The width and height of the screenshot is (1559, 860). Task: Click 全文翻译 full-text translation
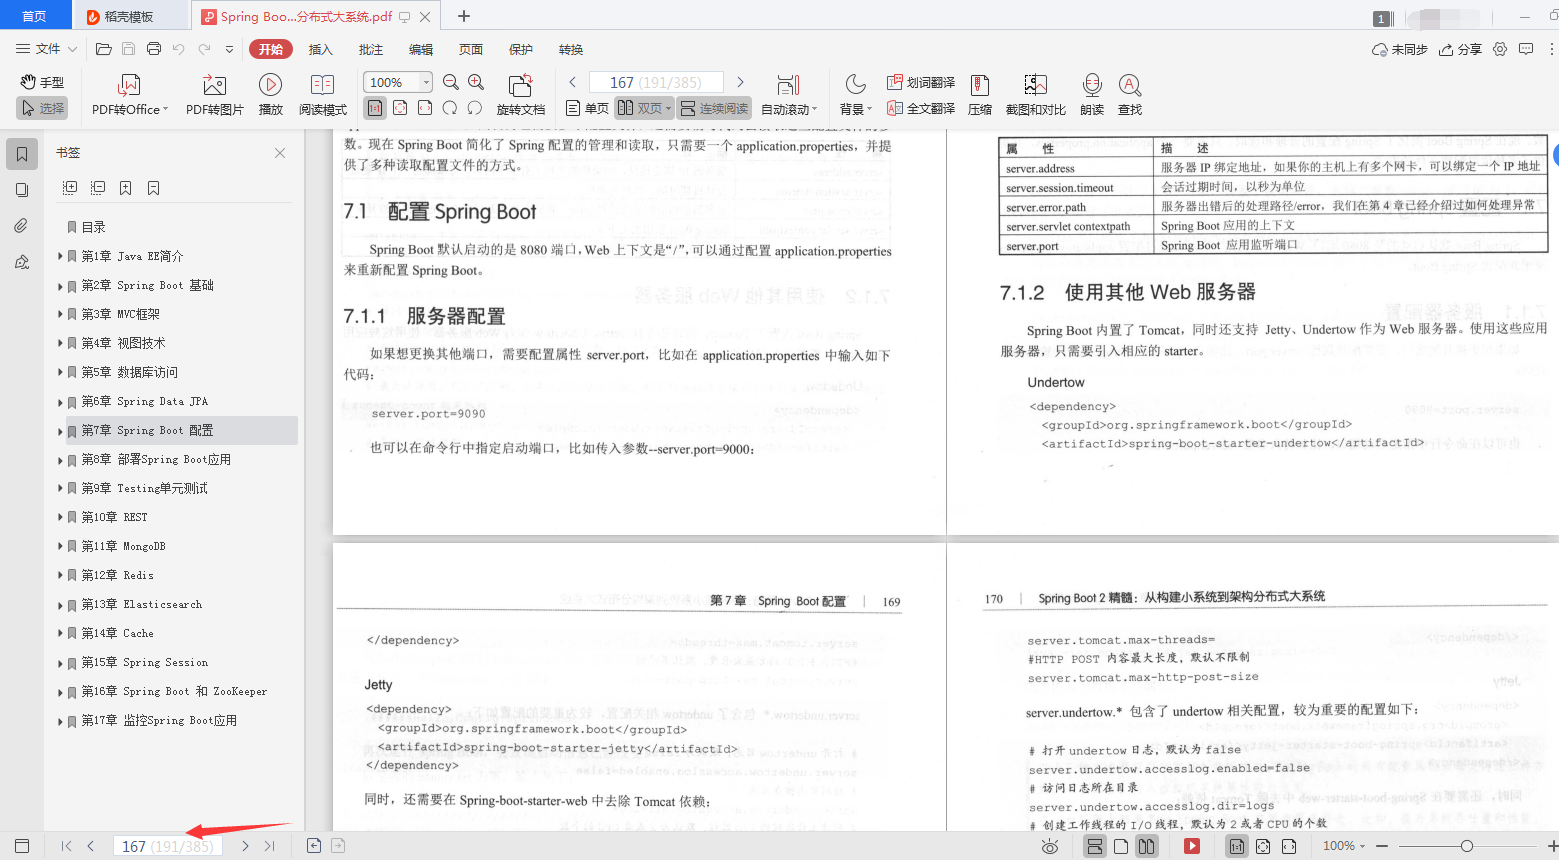point(921,108)
